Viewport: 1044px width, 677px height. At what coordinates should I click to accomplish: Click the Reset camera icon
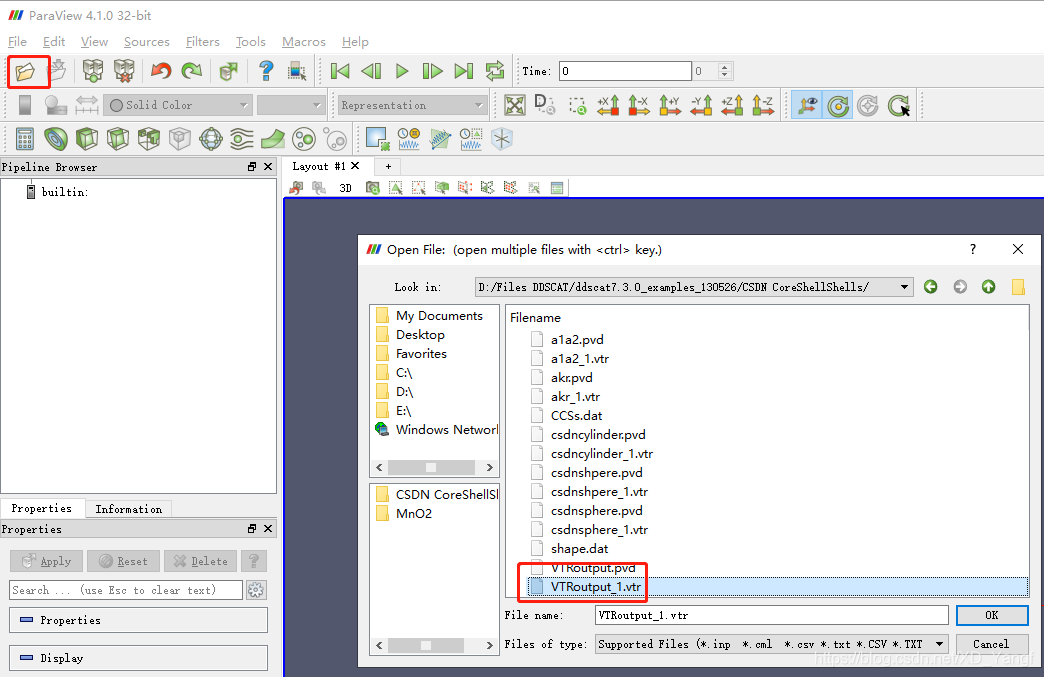[x=515, y=105]
